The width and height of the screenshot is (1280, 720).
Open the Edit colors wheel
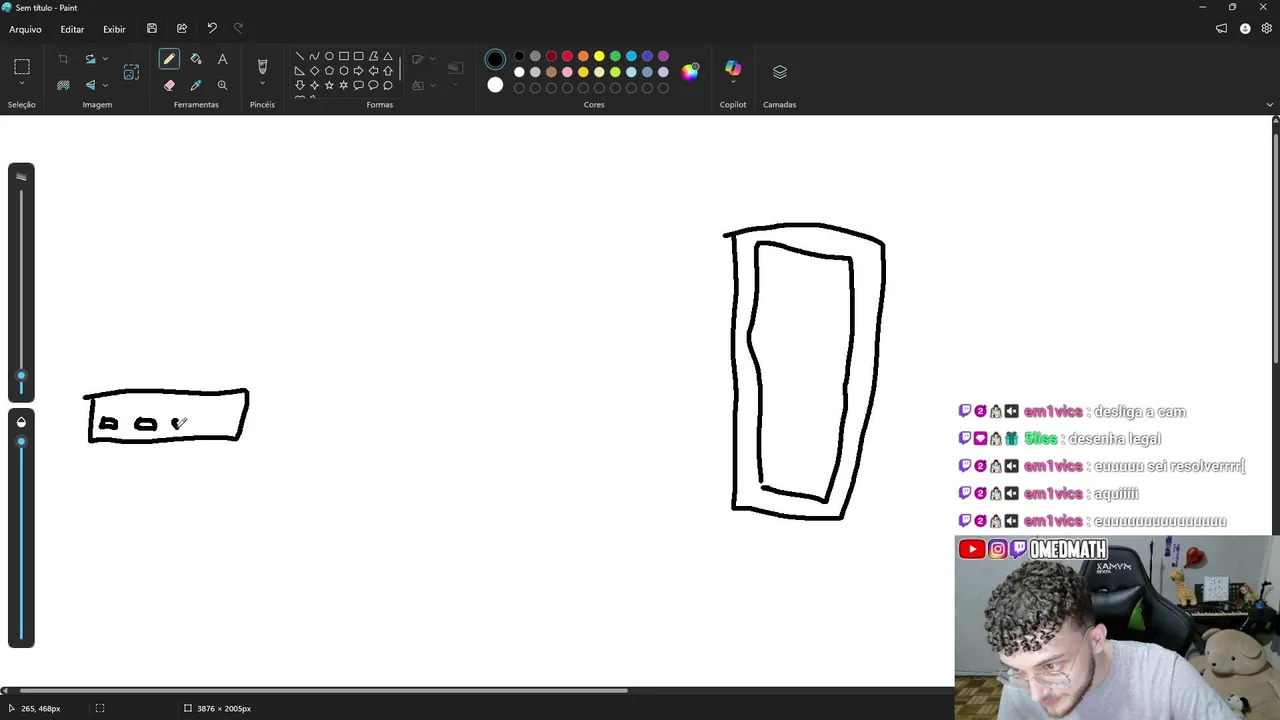[x=690, y=71]
